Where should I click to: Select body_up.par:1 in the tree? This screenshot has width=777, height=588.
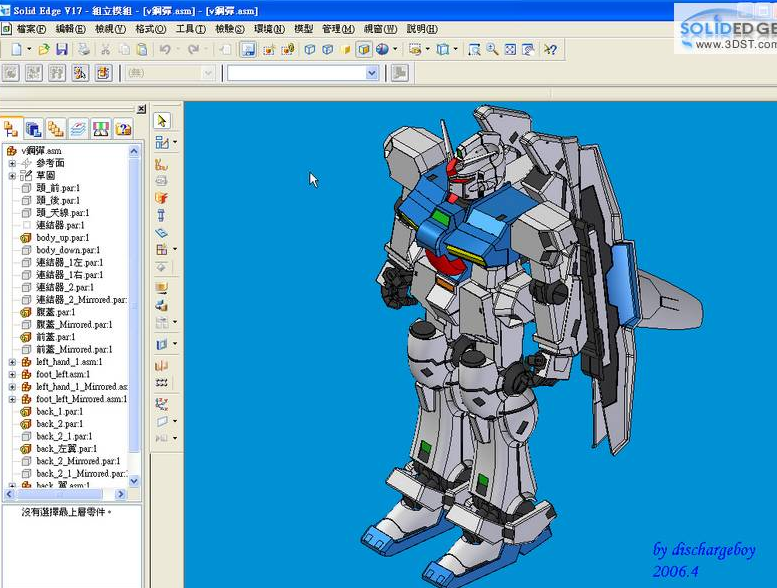[62, 237]
